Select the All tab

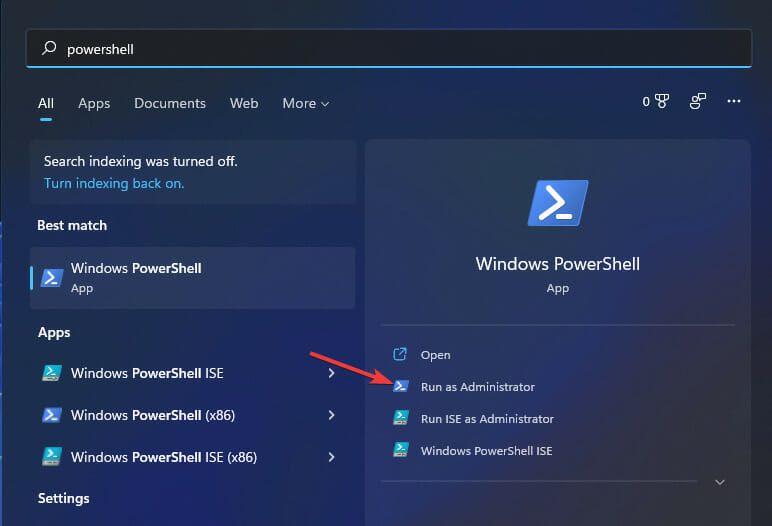click(46, 103)
